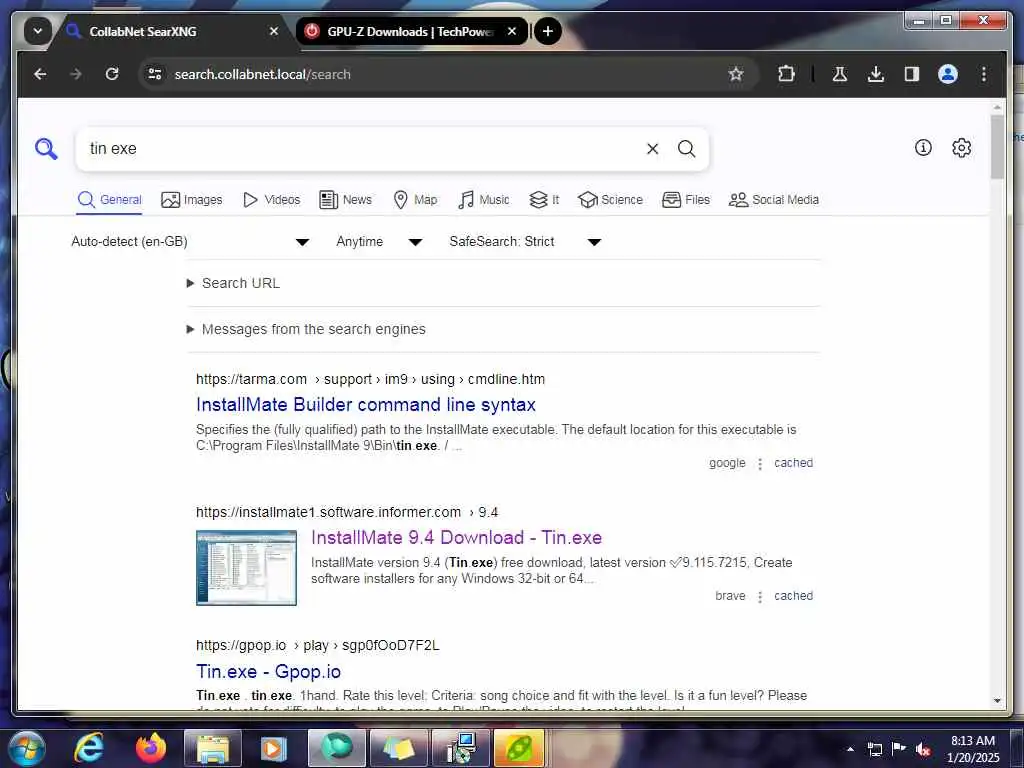Clear the search query with X
1024x768 pixels.
click(652, 149)
